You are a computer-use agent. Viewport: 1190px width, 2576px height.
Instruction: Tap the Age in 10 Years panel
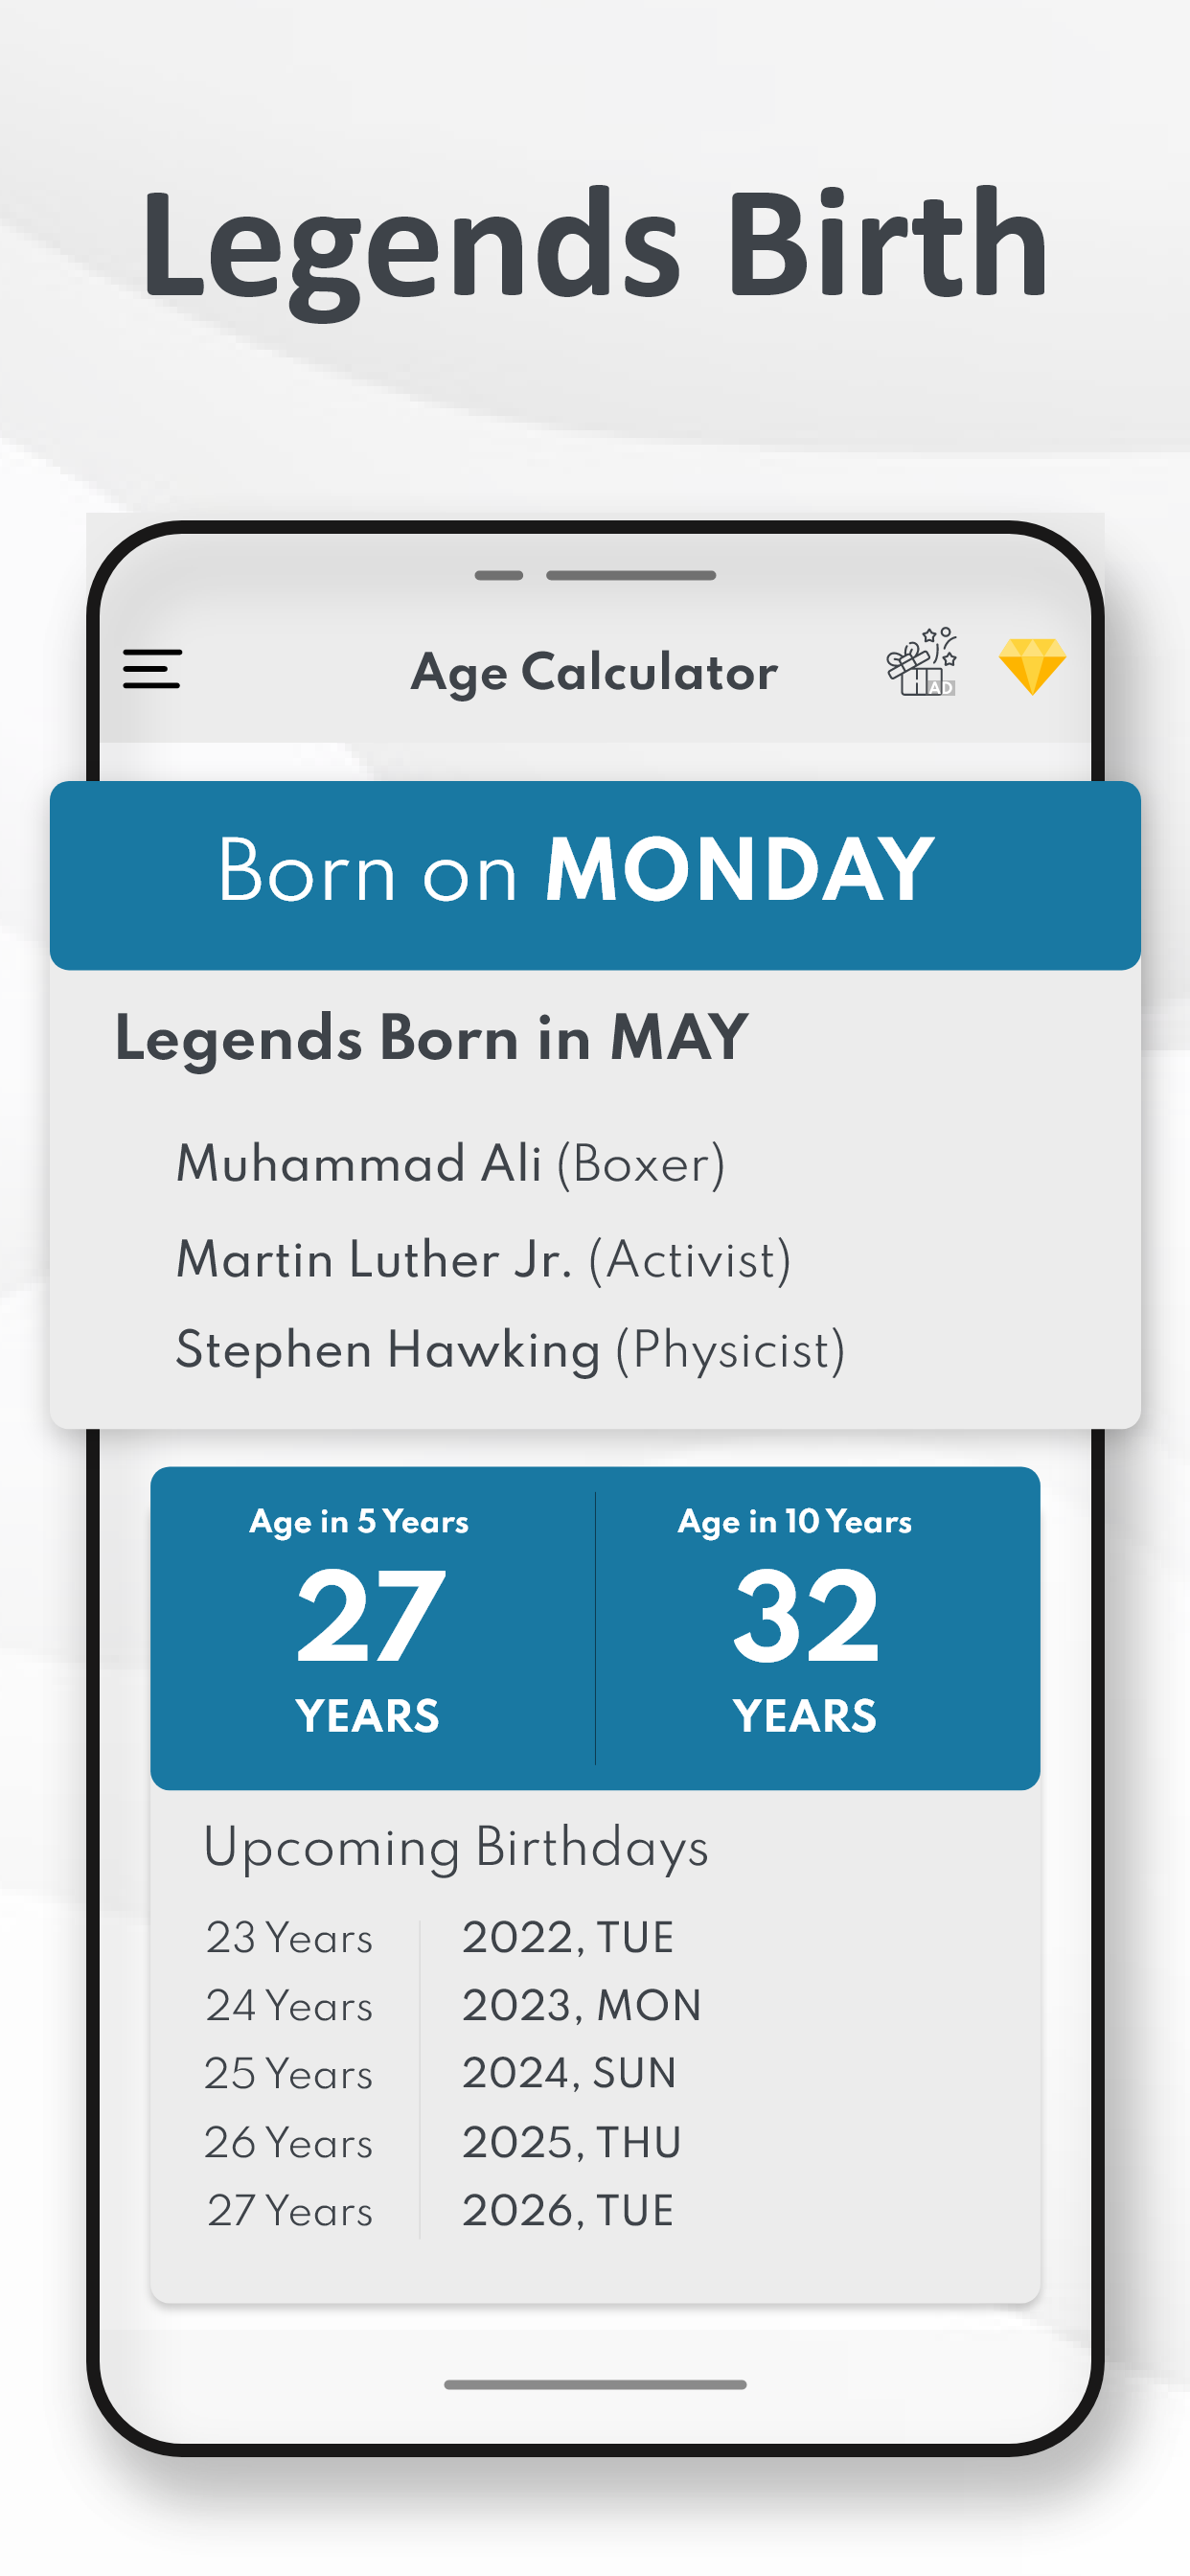tap(818, 1628)
